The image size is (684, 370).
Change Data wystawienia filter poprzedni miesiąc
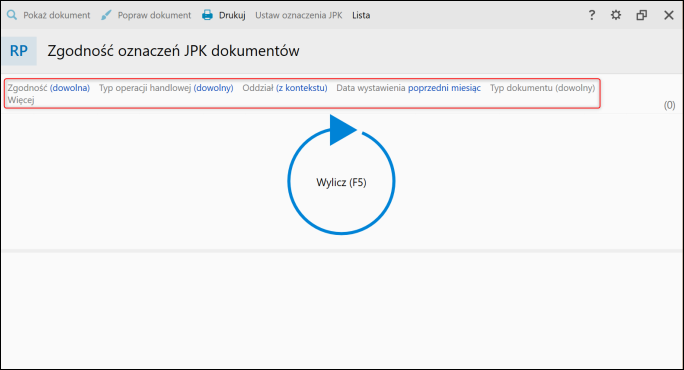tap(444, 88)
